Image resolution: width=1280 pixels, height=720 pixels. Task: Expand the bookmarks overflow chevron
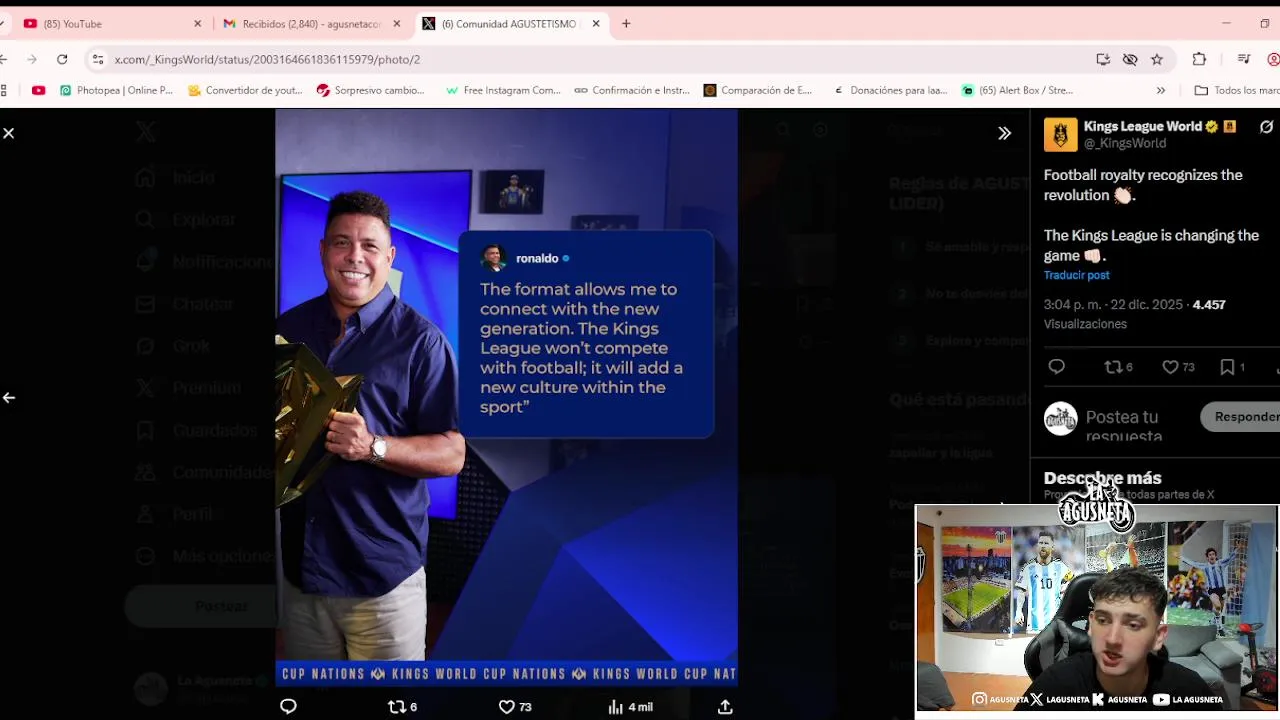1161,90
